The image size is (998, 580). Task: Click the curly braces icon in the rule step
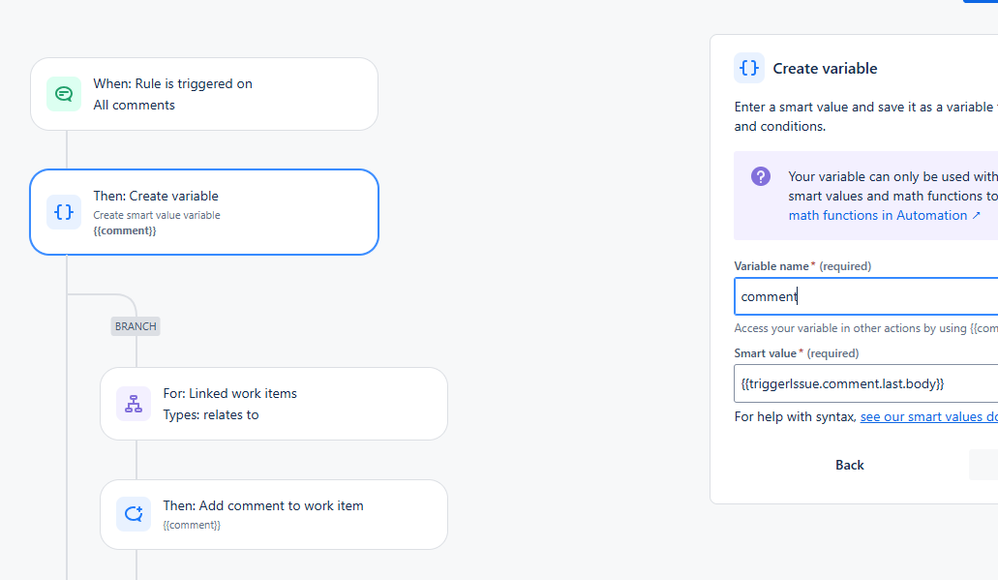tap(64, 212)
